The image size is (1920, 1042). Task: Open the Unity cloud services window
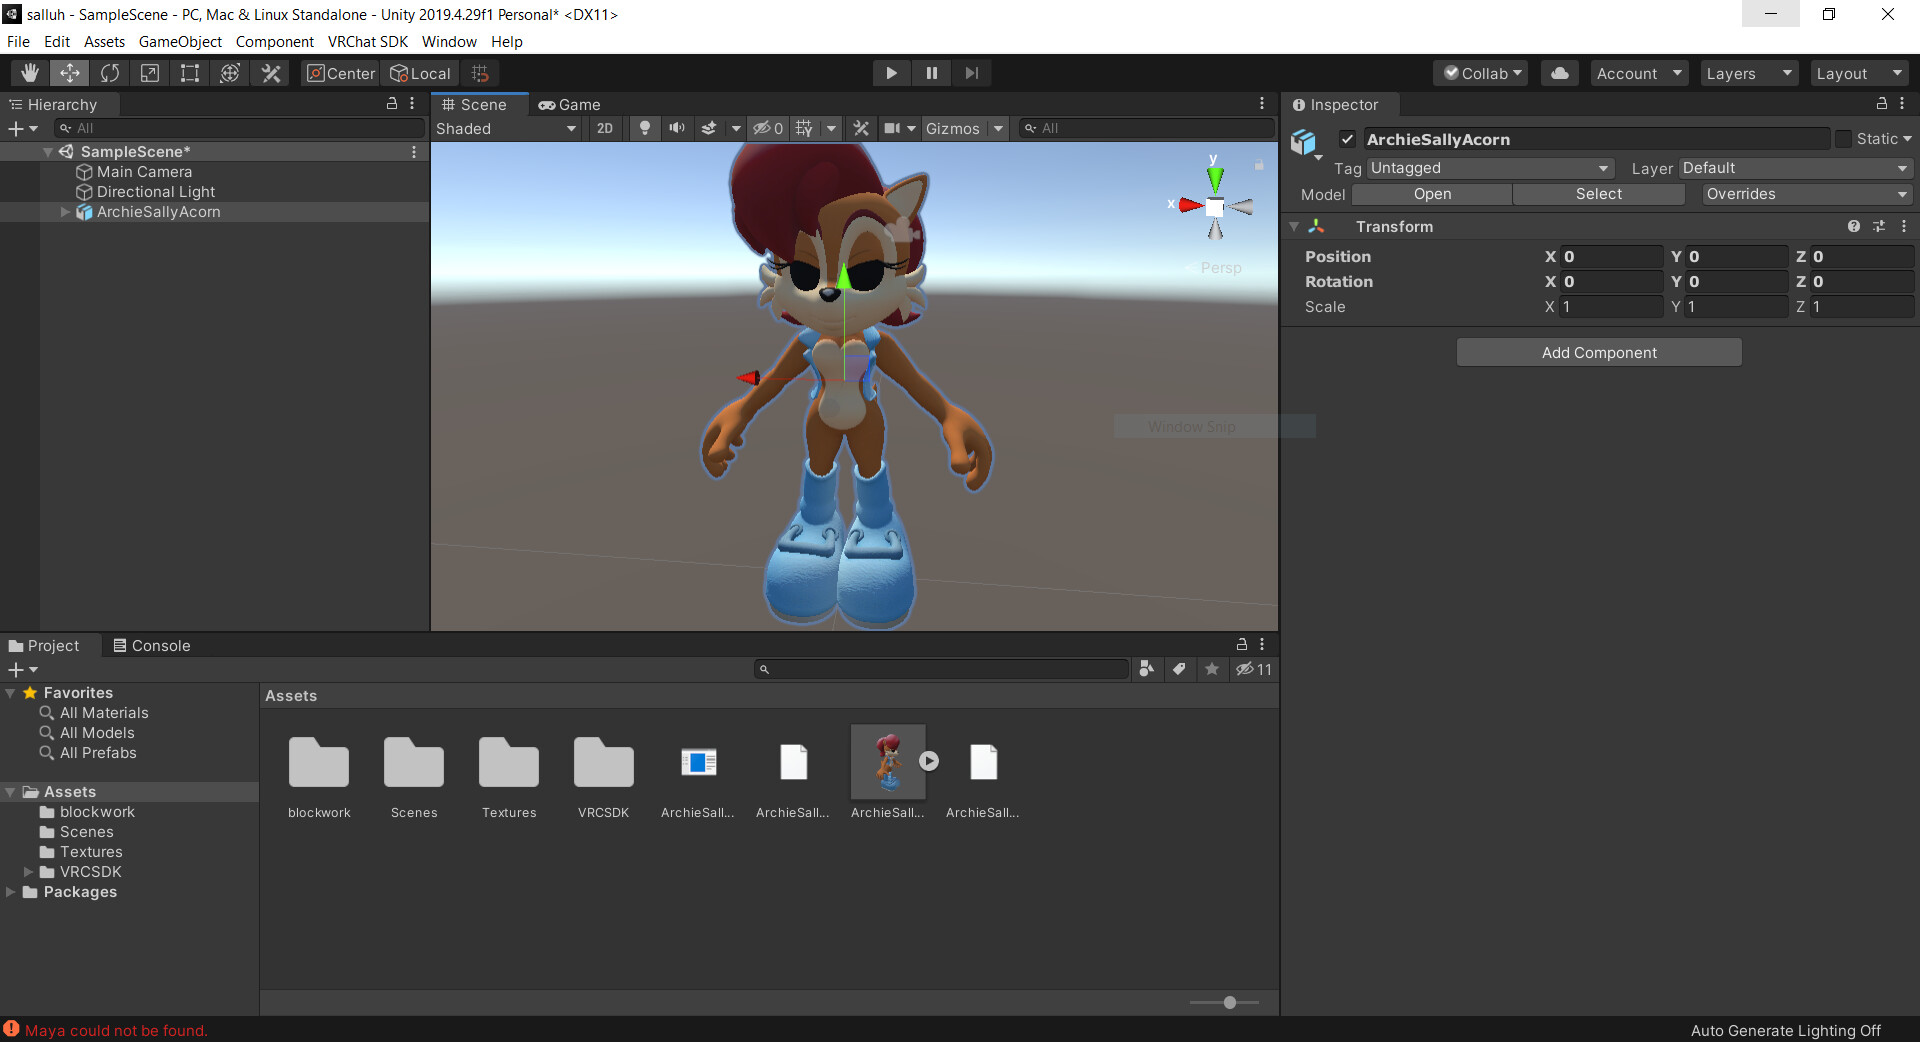(1558, 72)
